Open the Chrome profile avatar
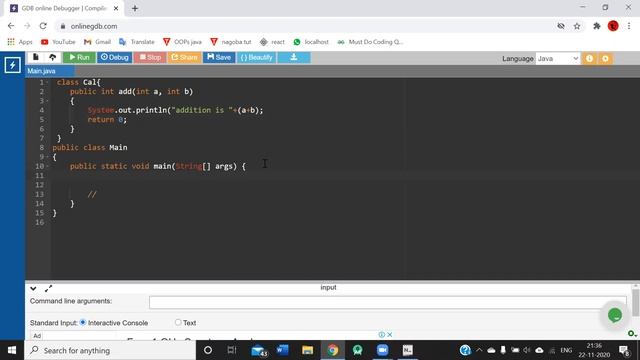Viewport: 640px width, 360px height. point(613,26)
